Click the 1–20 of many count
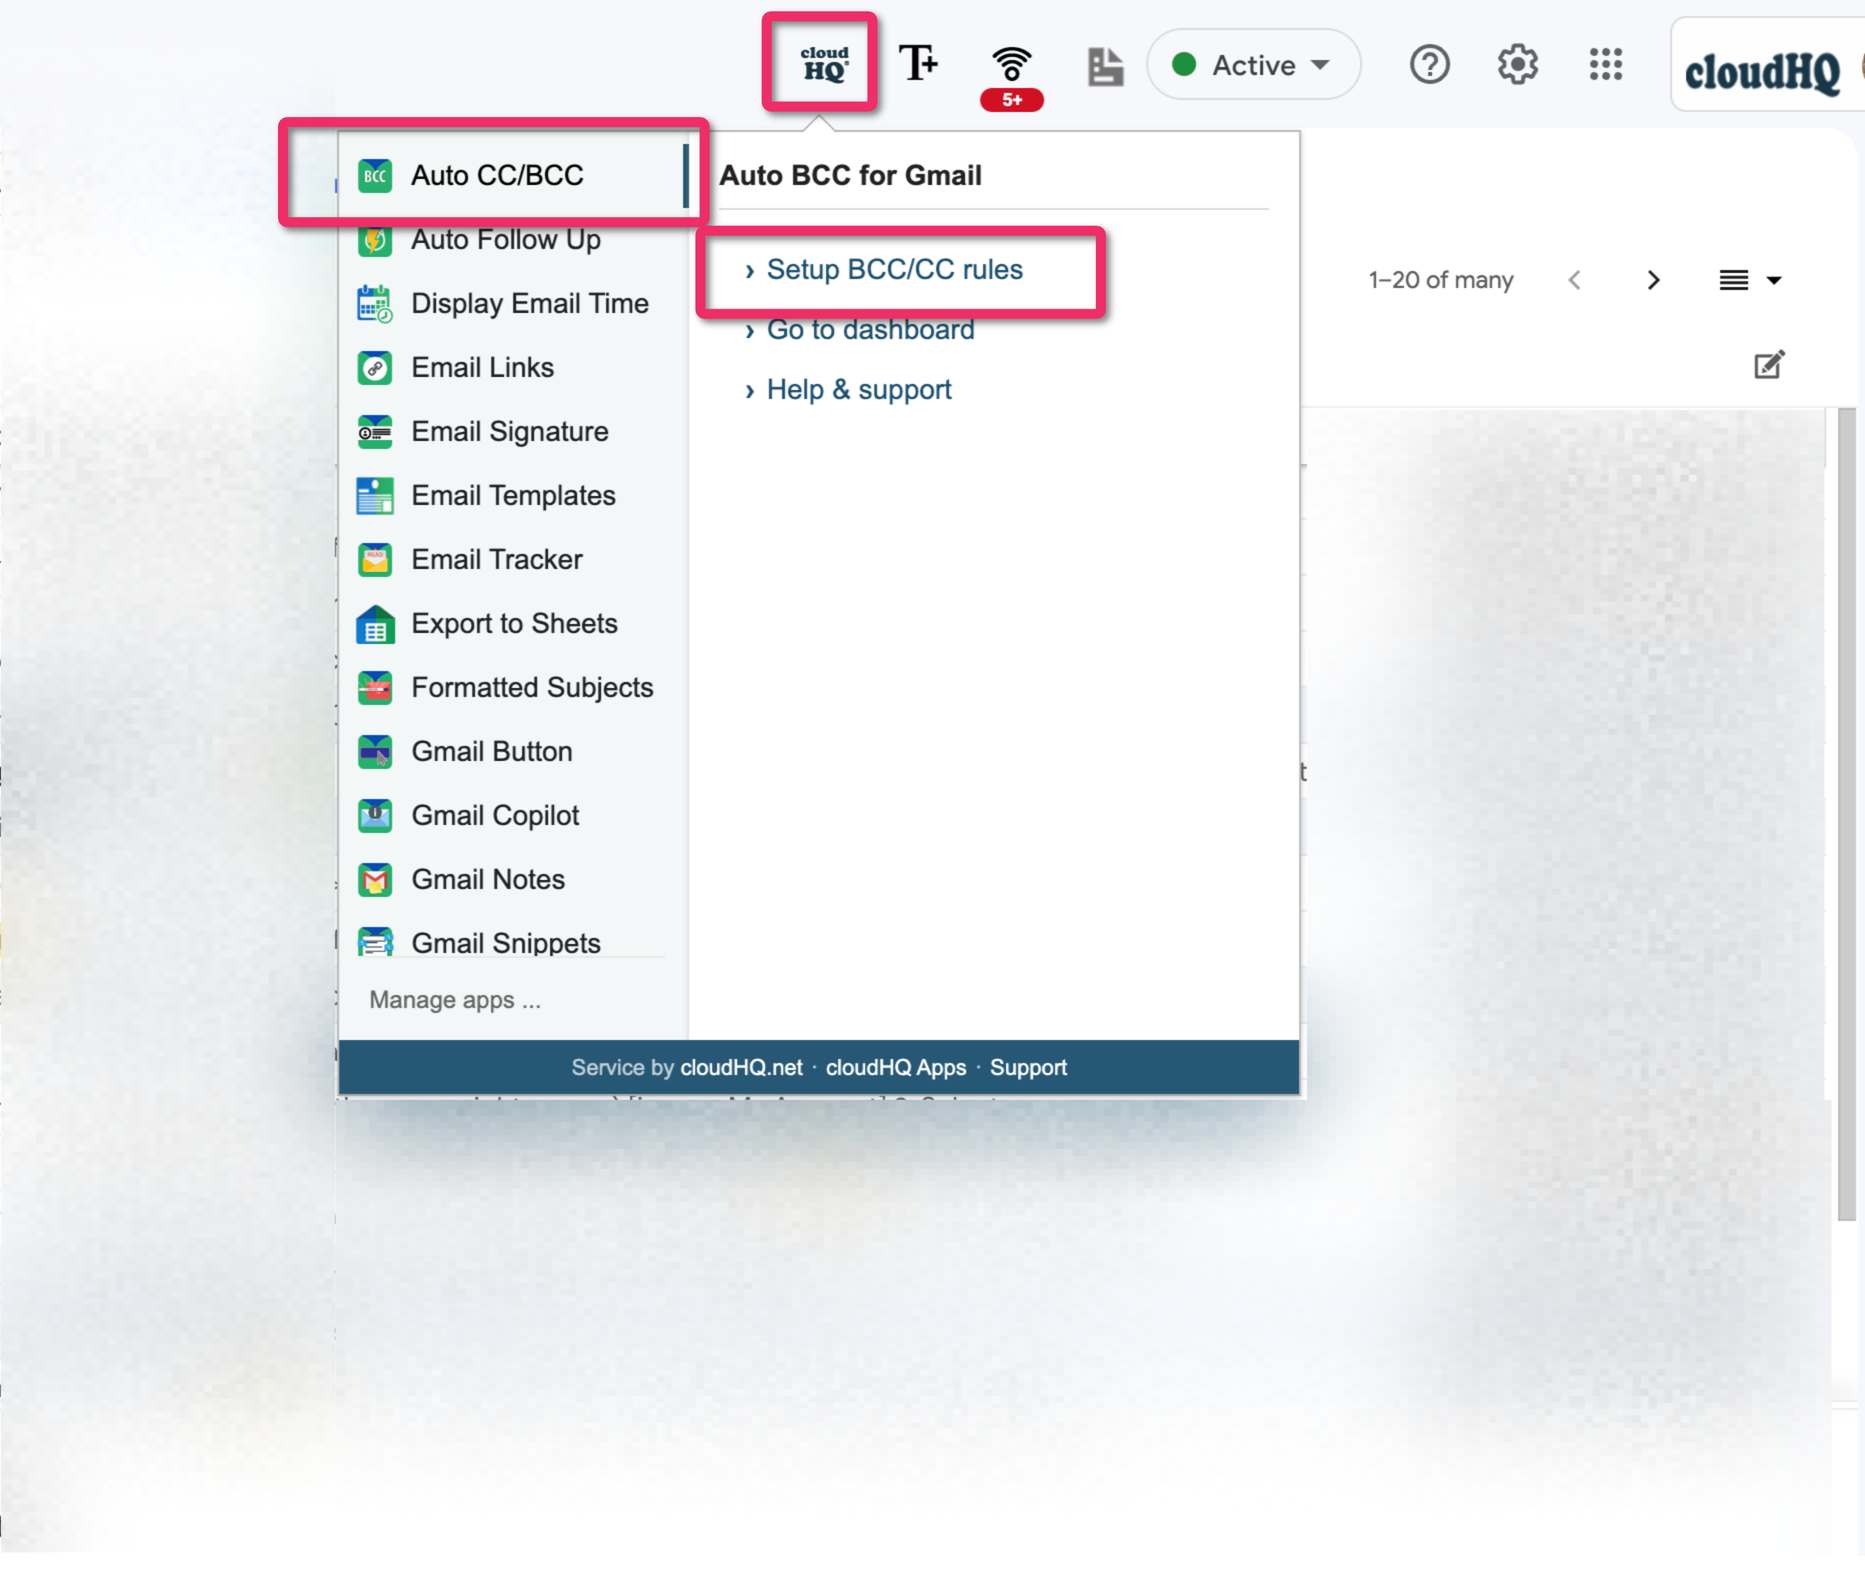 click(x=1440, y=280)
